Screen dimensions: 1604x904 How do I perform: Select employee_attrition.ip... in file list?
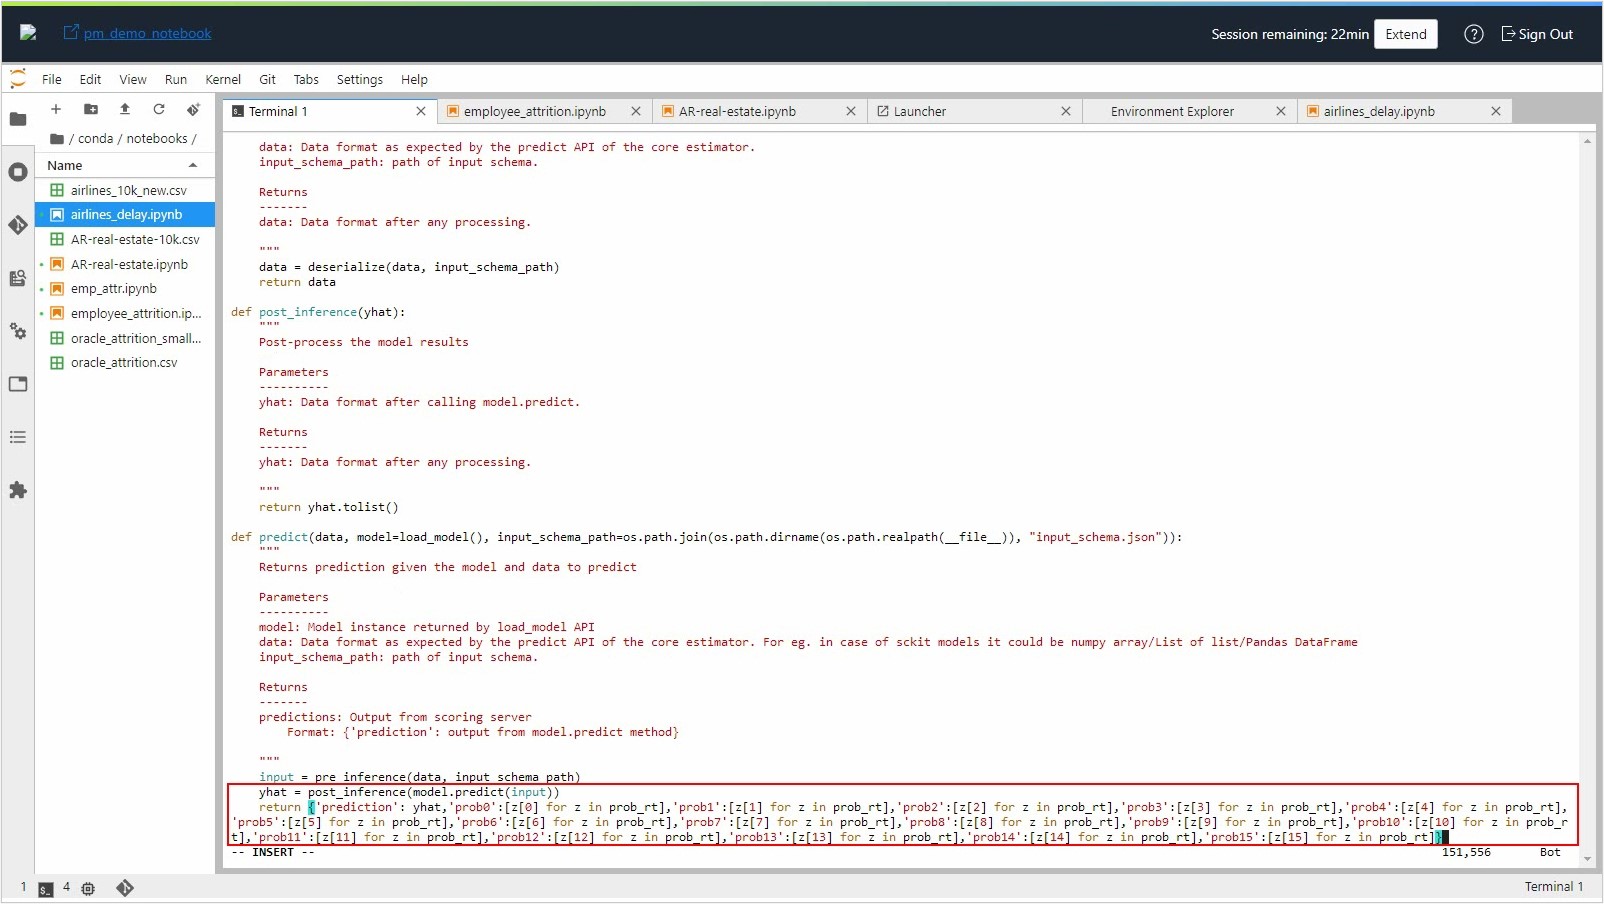coord(125,313)
